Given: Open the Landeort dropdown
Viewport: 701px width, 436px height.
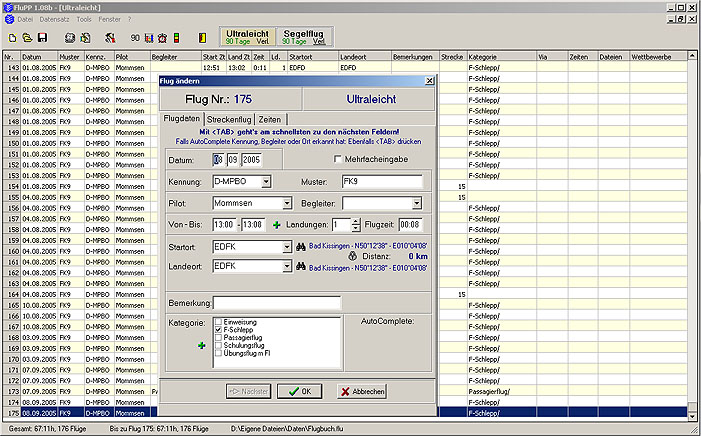Looking at the screenshot, I should (x=287, y=267).
